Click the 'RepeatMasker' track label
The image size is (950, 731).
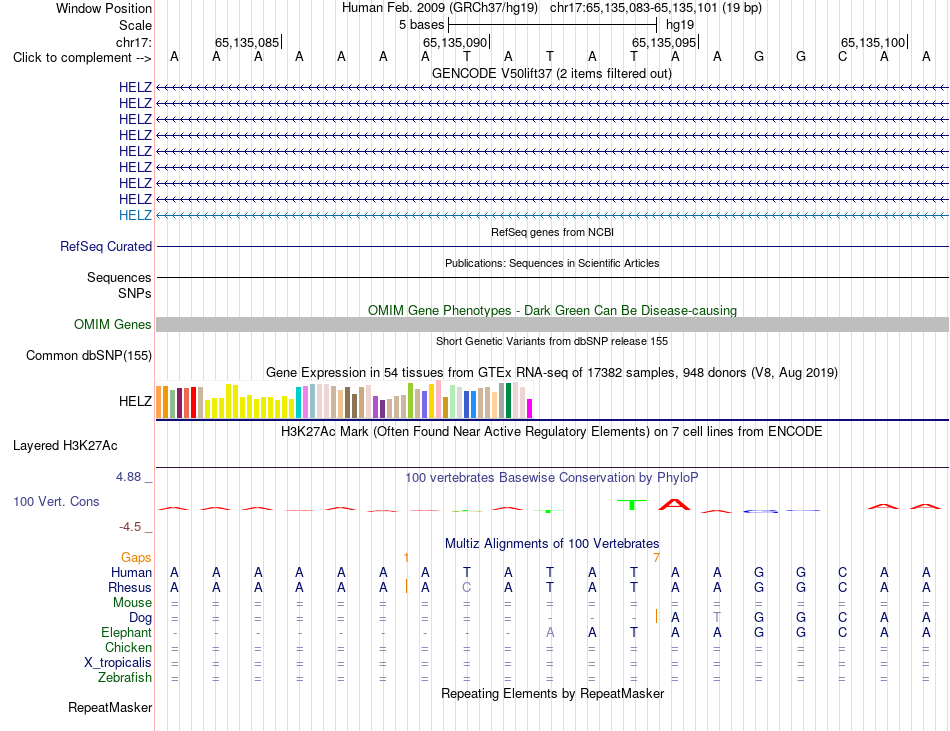point(110,708)
